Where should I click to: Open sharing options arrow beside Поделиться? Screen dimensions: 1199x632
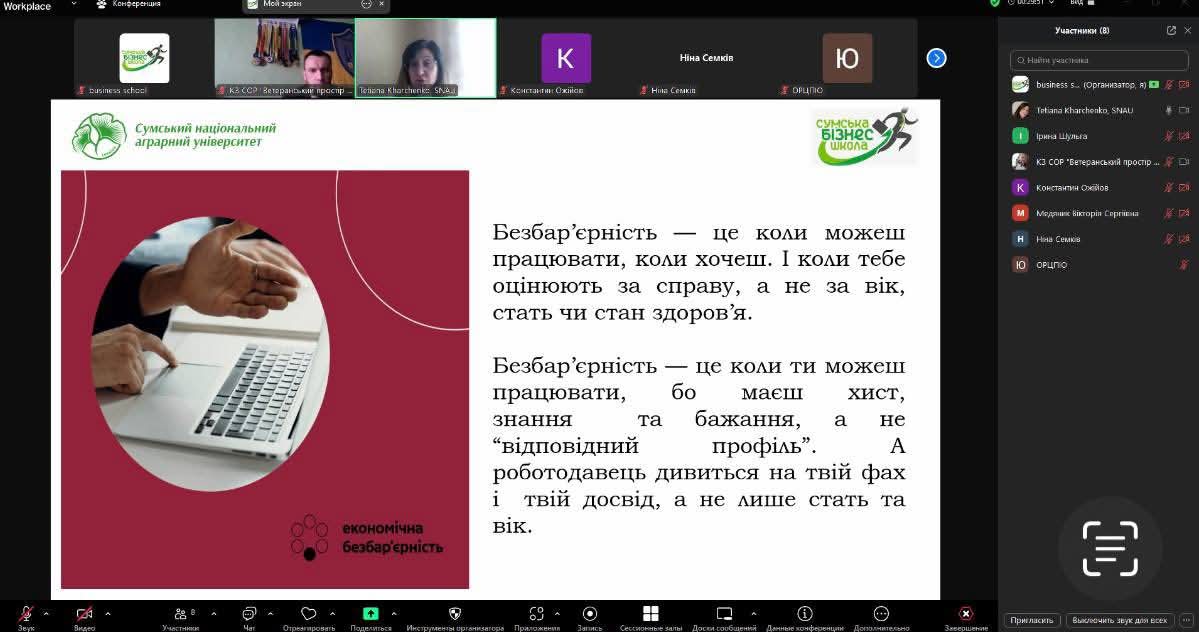[394, 613]
